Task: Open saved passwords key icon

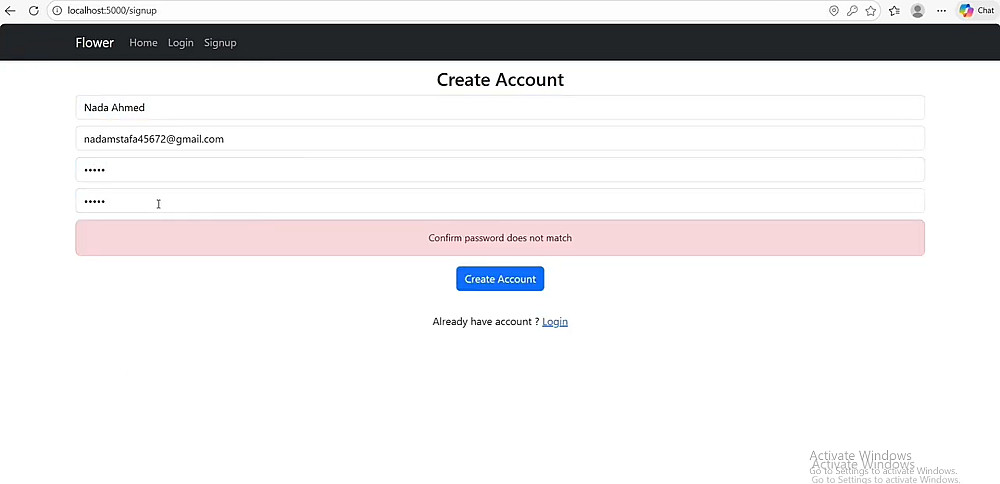Action: pos(852,11)
